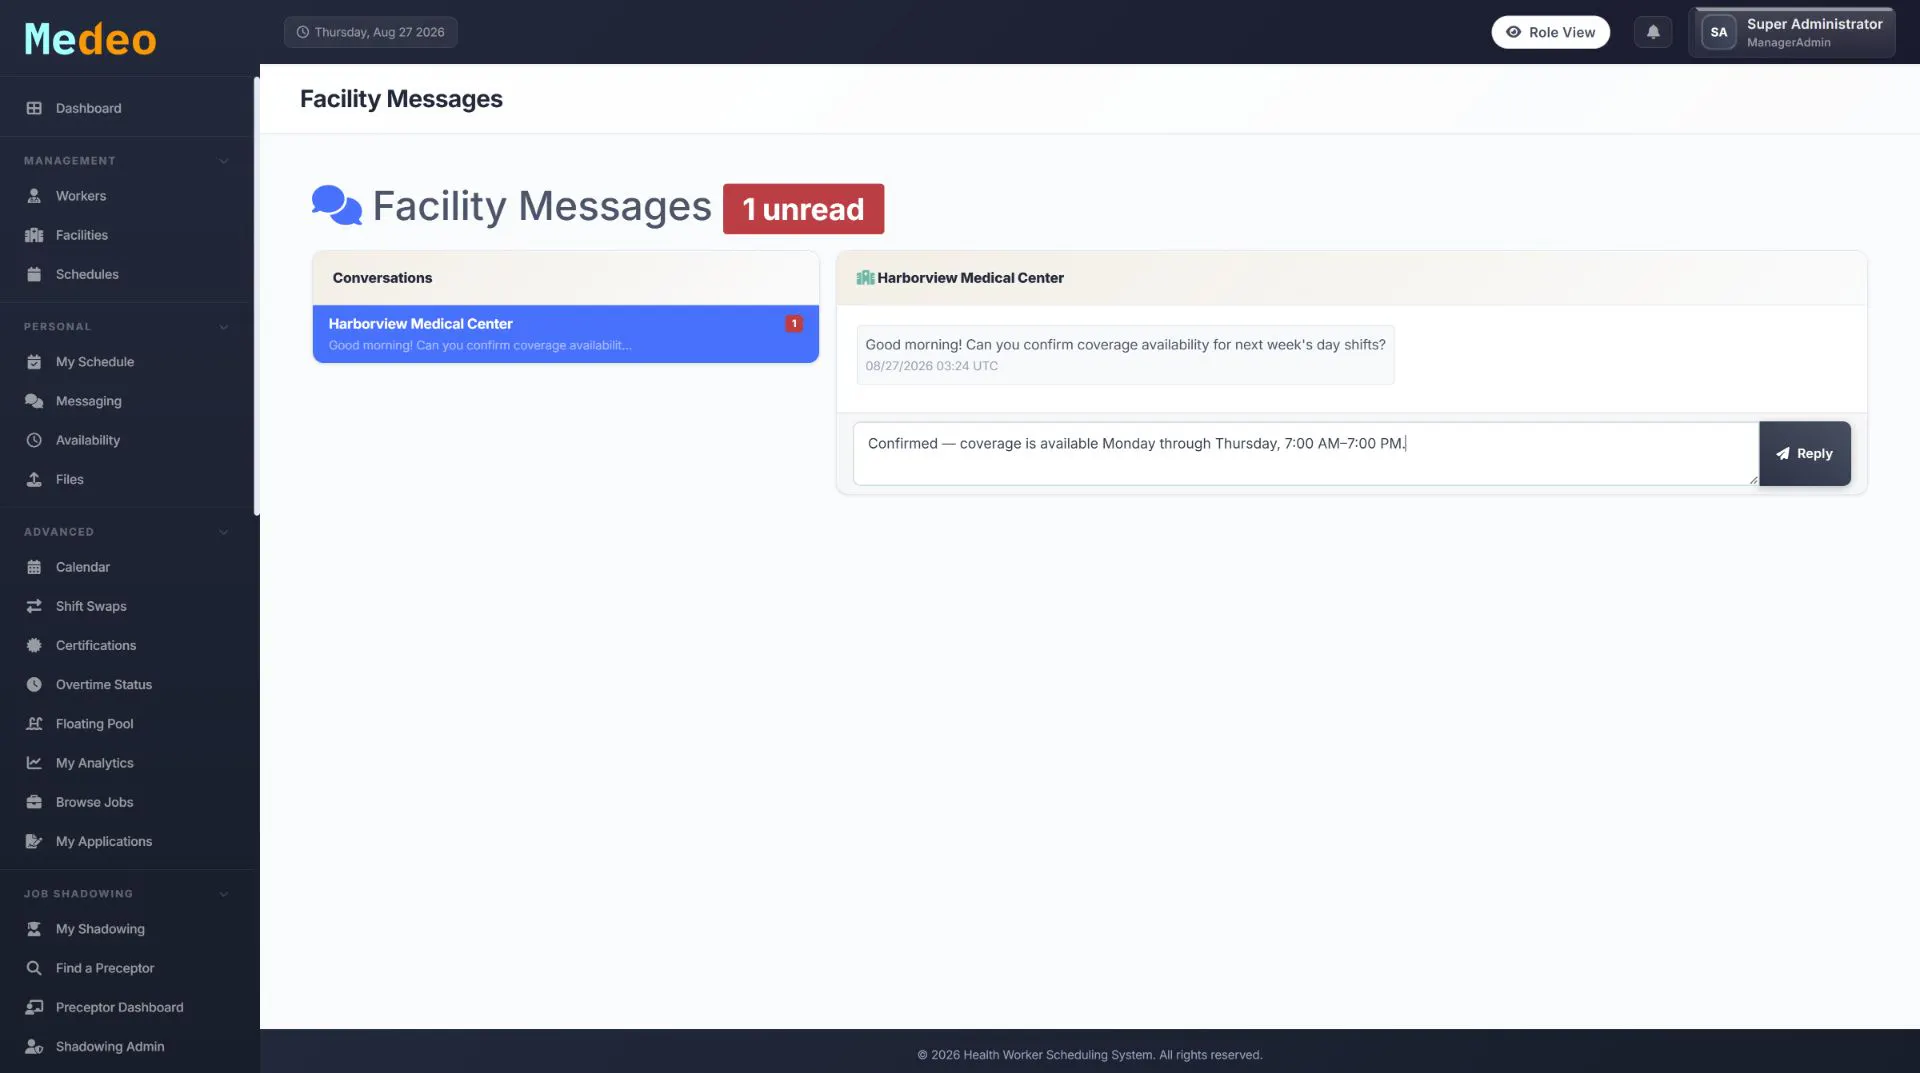
Task: Click the unread count badge on Harborview conversation
Action: (x=794, y=324)
